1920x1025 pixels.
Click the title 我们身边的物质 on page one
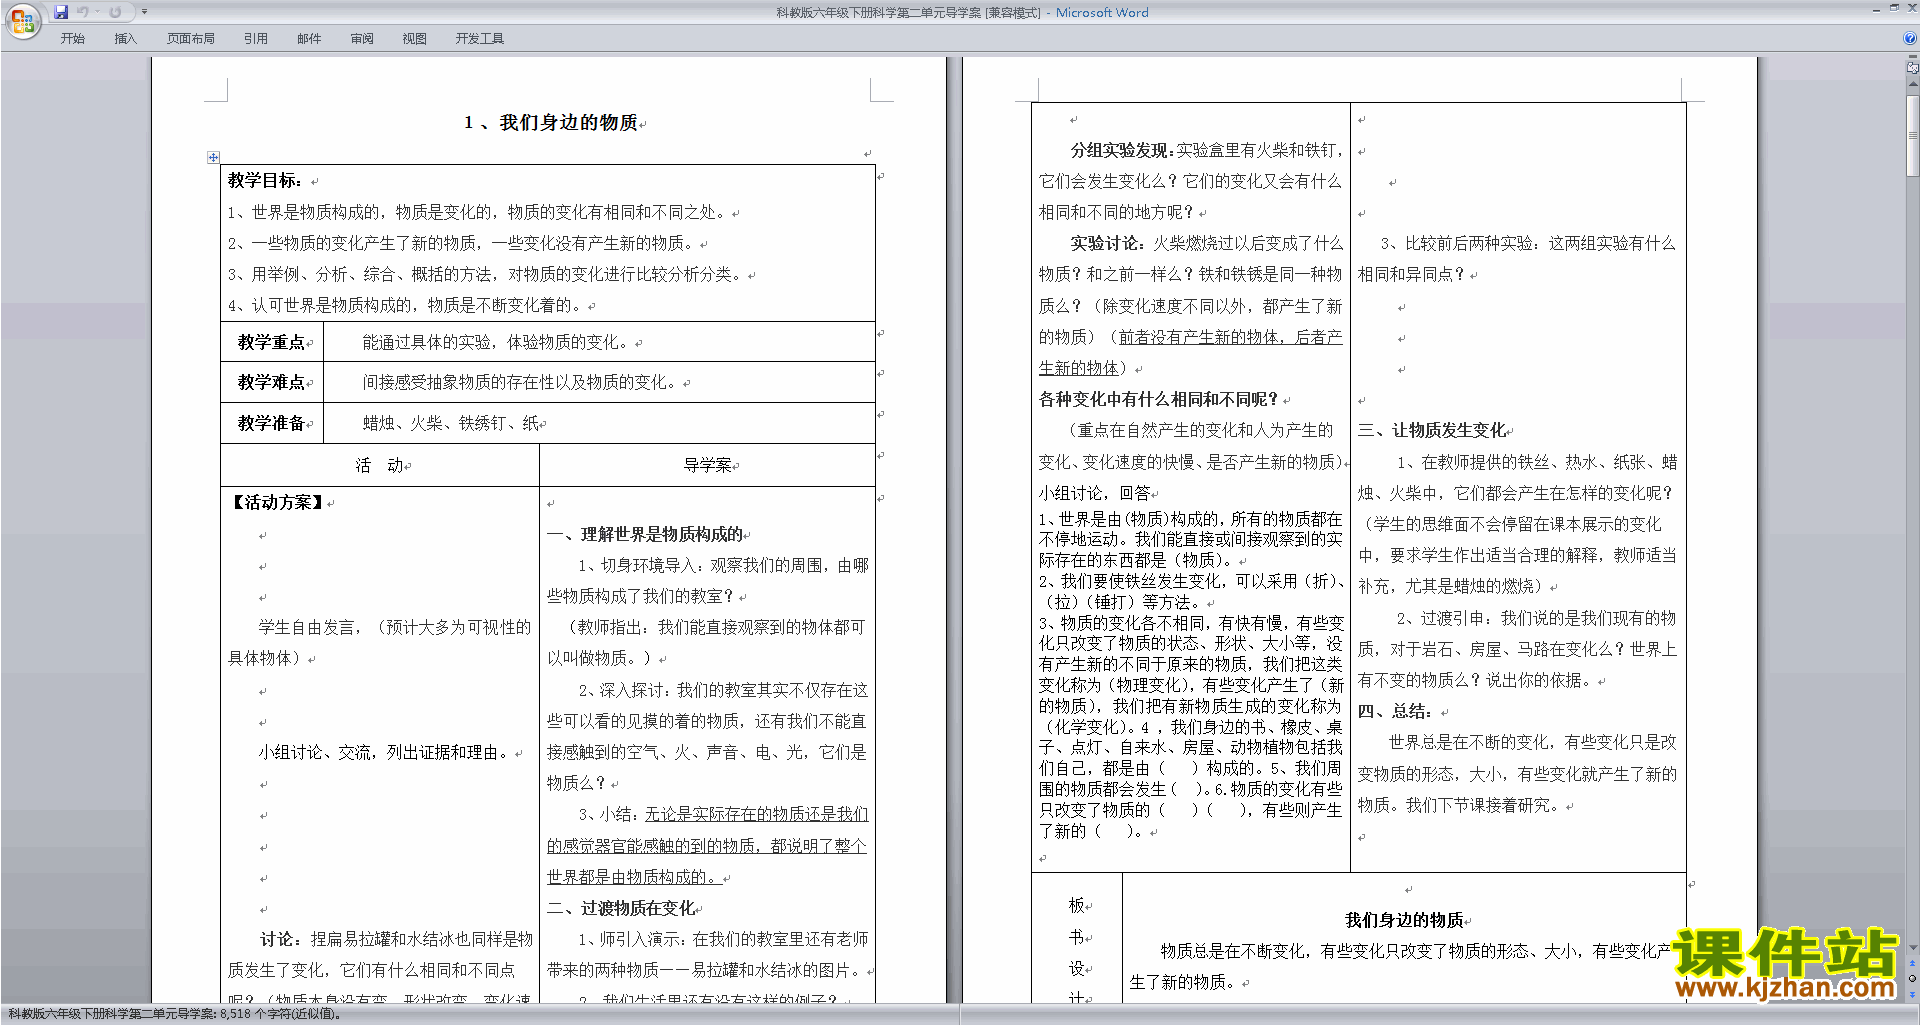tap(568, 123)
